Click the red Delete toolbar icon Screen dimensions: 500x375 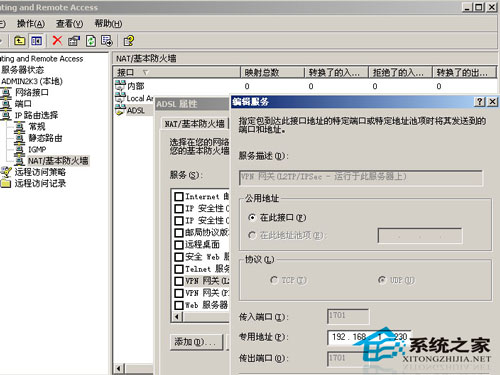point(57,41)
